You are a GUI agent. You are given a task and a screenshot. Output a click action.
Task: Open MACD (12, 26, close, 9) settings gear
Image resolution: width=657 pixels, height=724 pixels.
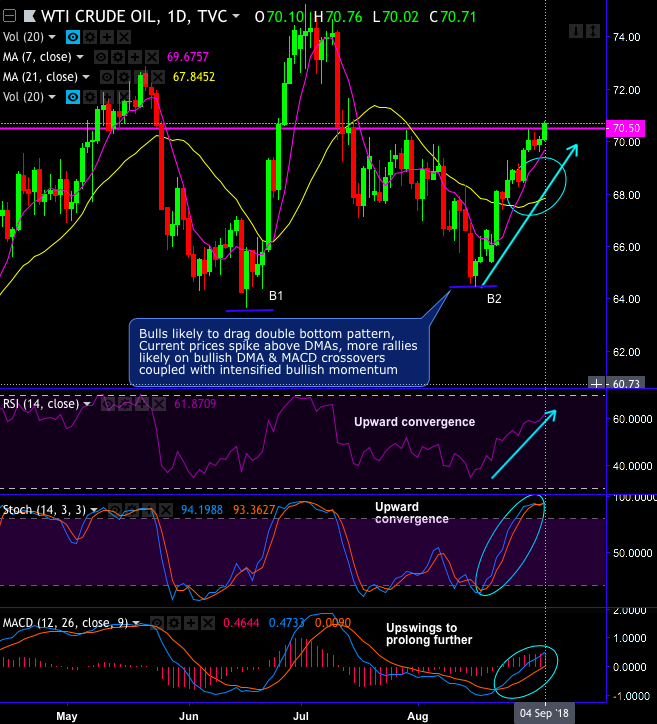pos(174,623)
